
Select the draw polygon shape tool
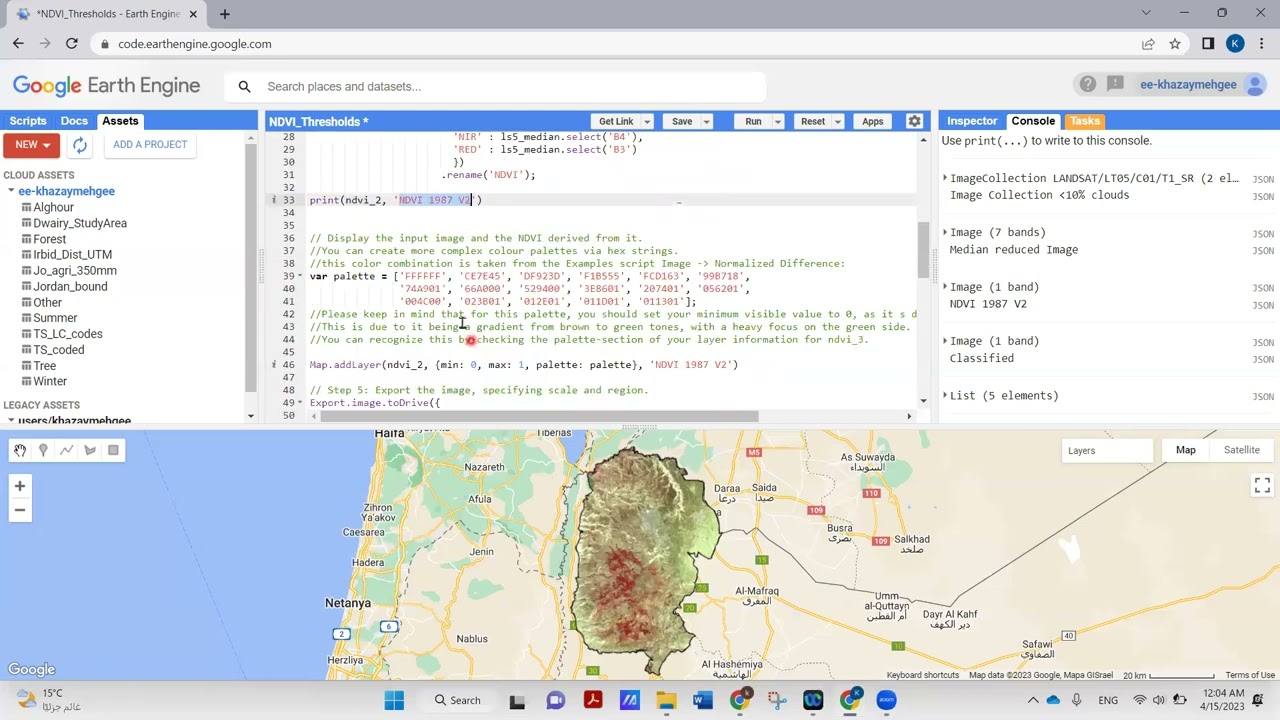(90, 451)
